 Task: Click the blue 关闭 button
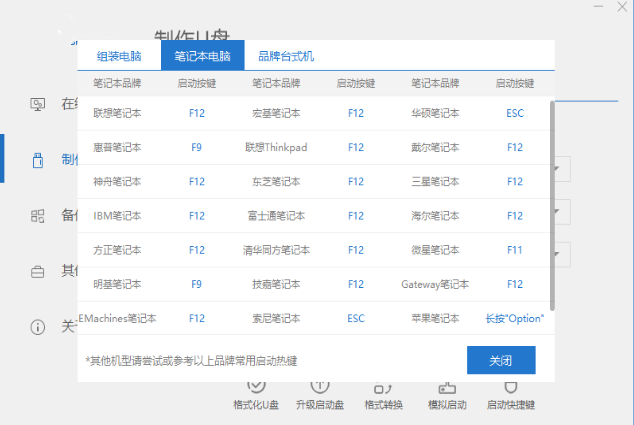(501, 360)
